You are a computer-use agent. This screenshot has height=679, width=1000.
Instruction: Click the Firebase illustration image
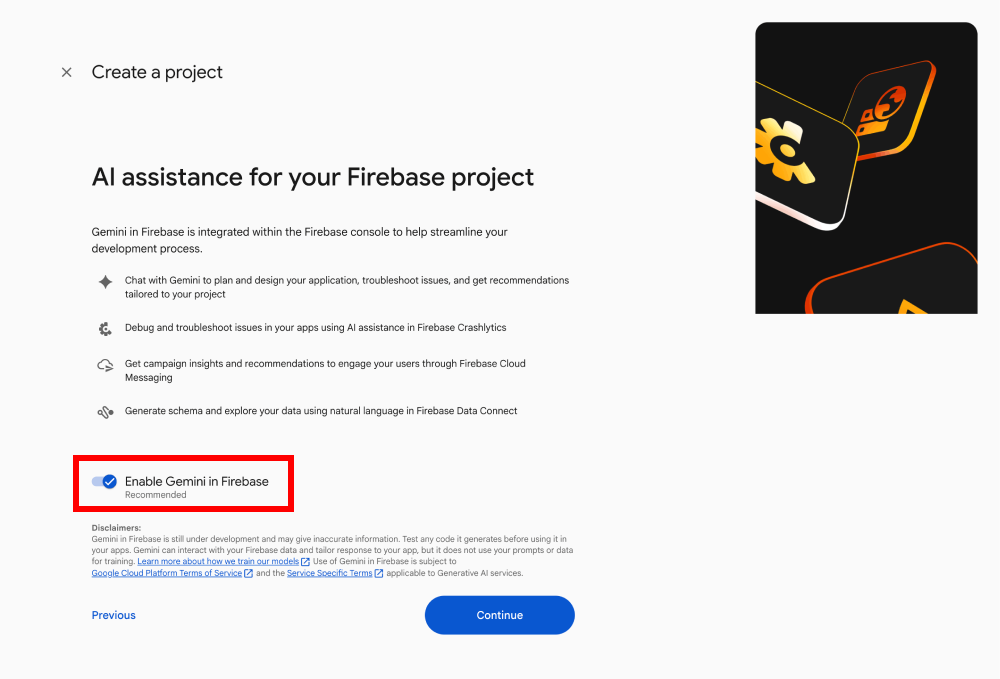click(x=866, y=168)
